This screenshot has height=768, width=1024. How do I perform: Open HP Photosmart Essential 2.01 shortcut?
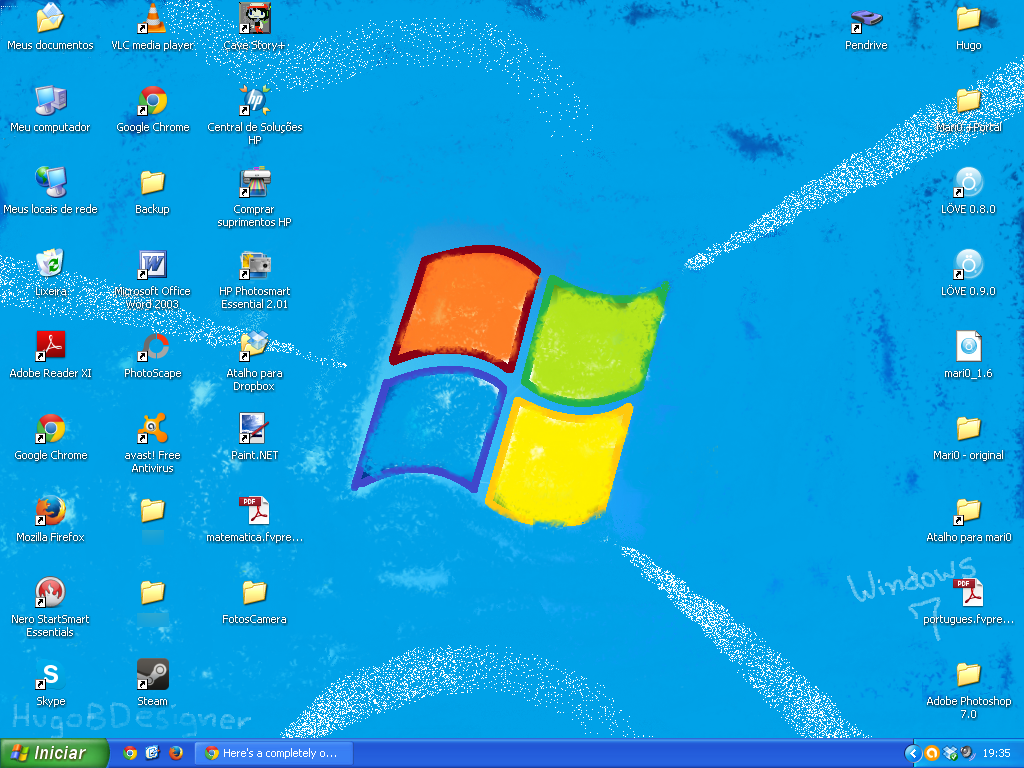254,264
